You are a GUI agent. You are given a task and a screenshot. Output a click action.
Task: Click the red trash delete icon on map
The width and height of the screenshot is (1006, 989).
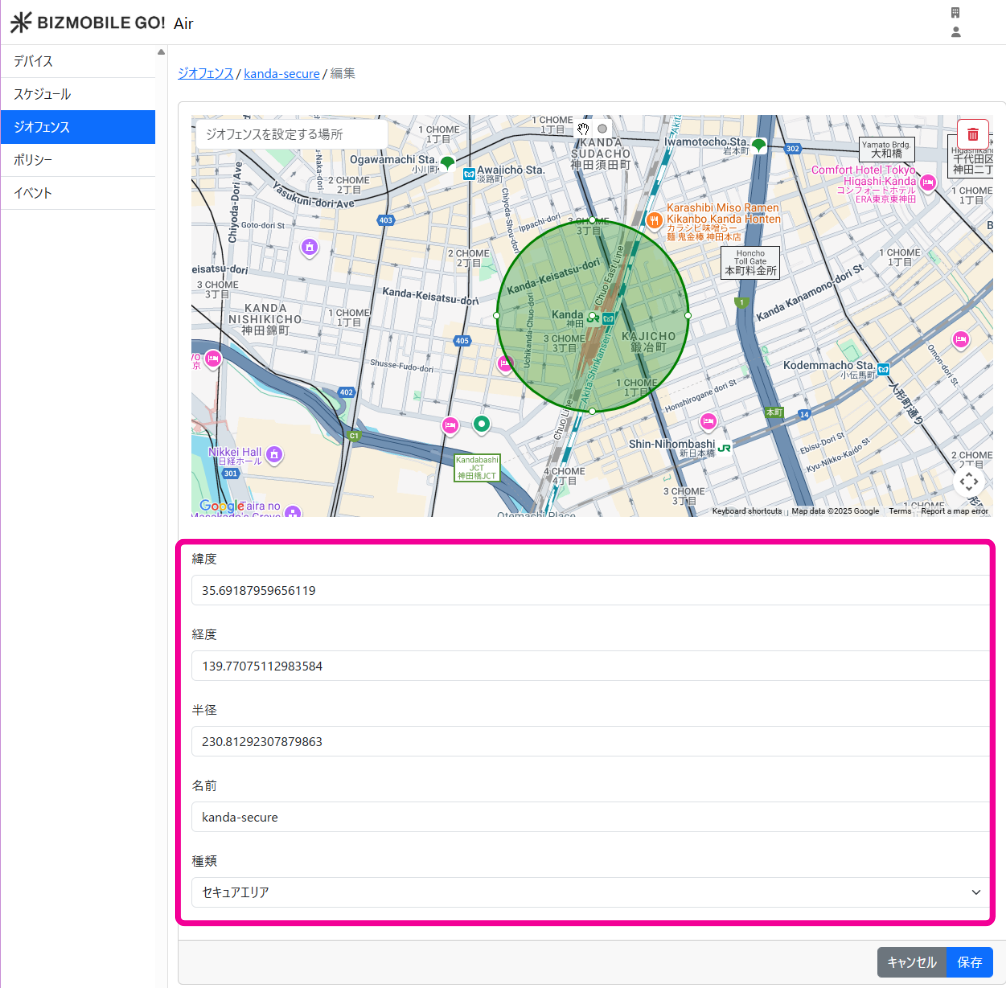(x=972, y=134)
